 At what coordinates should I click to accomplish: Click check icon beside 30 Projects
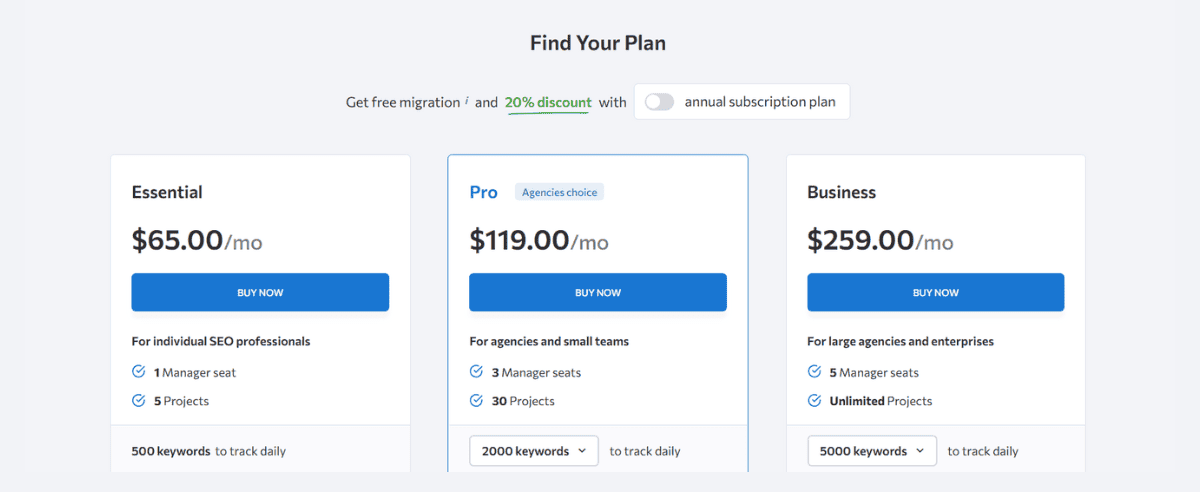(x=477, y=400)
